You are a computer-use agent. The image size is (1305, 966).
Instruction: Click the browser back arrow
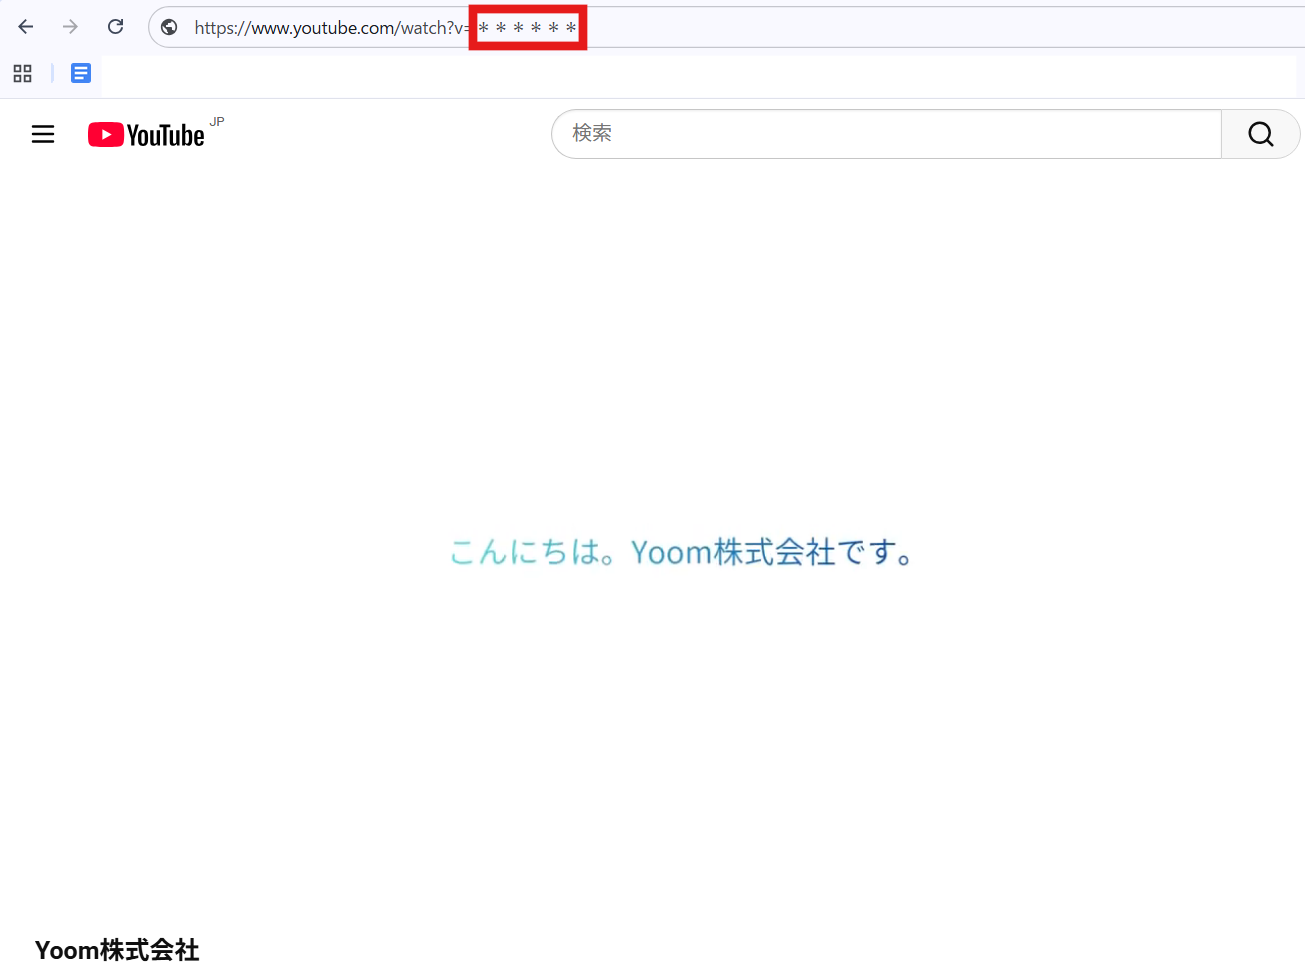coord(26,27)
